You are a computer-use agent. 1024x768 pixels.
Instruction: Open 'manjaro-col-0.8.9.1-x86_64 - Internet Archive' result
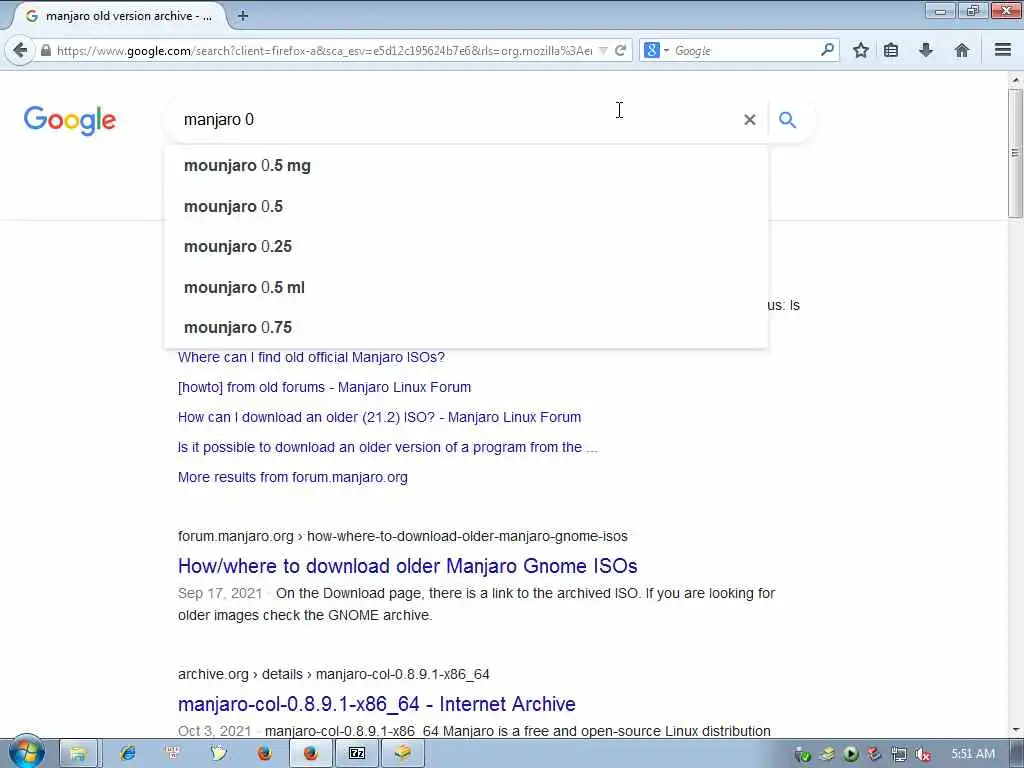377,704
